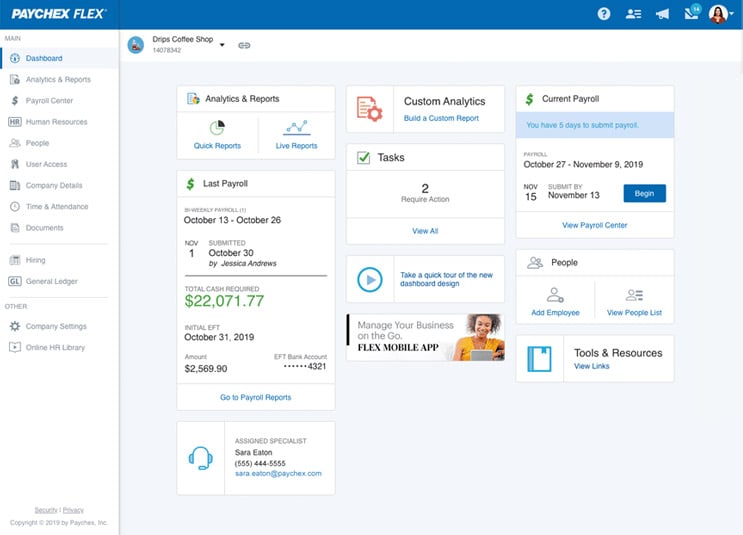Play the dashboard tour video button
743x535 pixels.
tap(370, 280)
